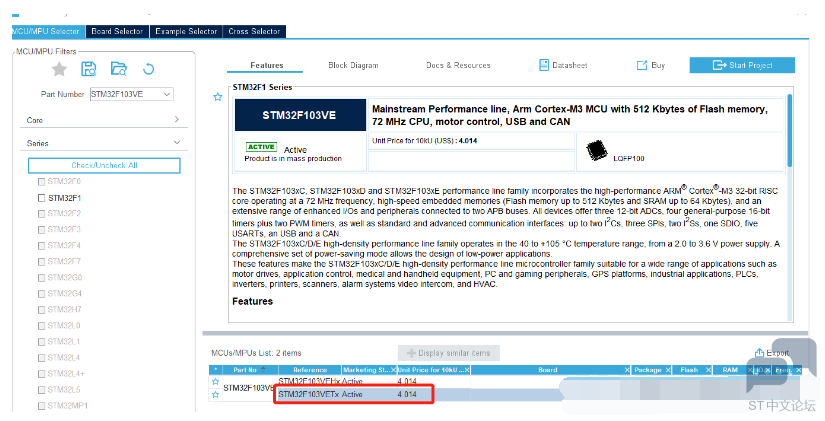
Task: Sort list by Part No column
Action: (x=249, y=370)
